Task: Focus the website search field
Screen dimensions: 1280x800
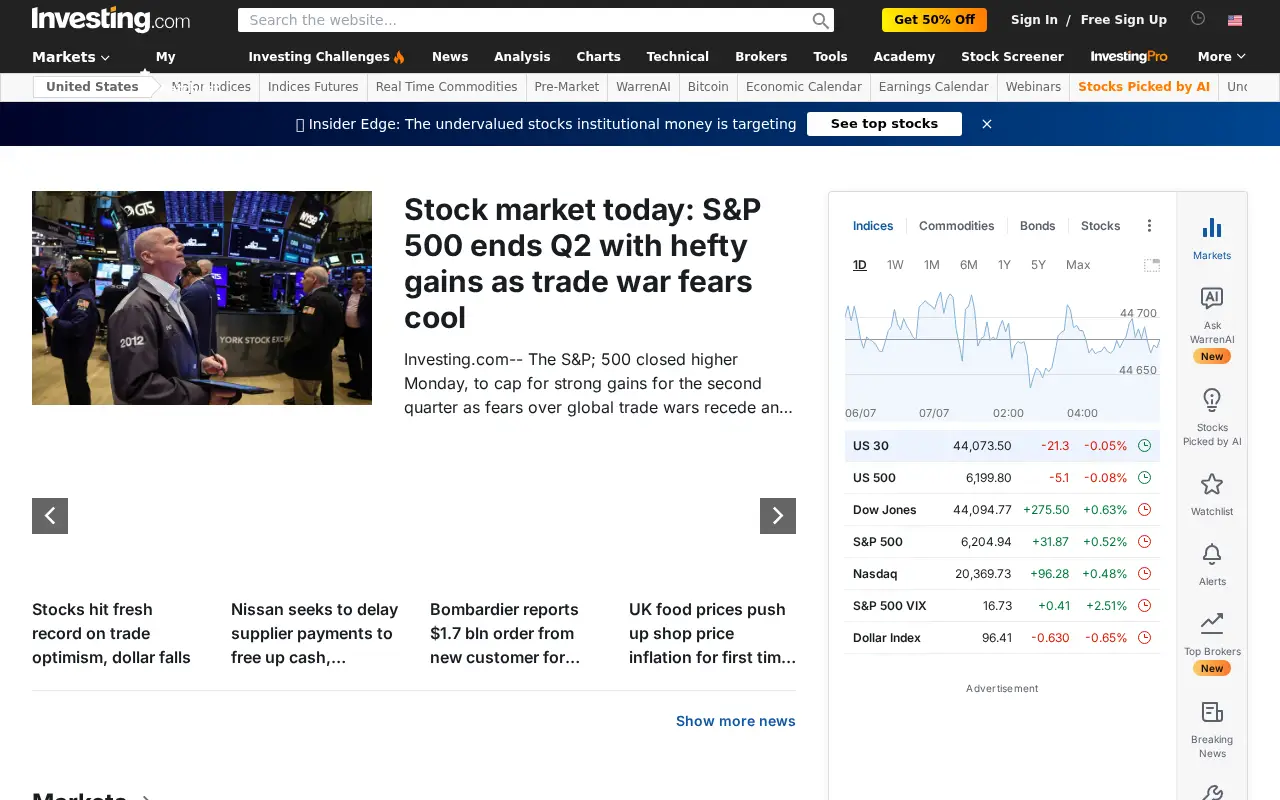Action: pyautogui.click(x=525, y=20)
